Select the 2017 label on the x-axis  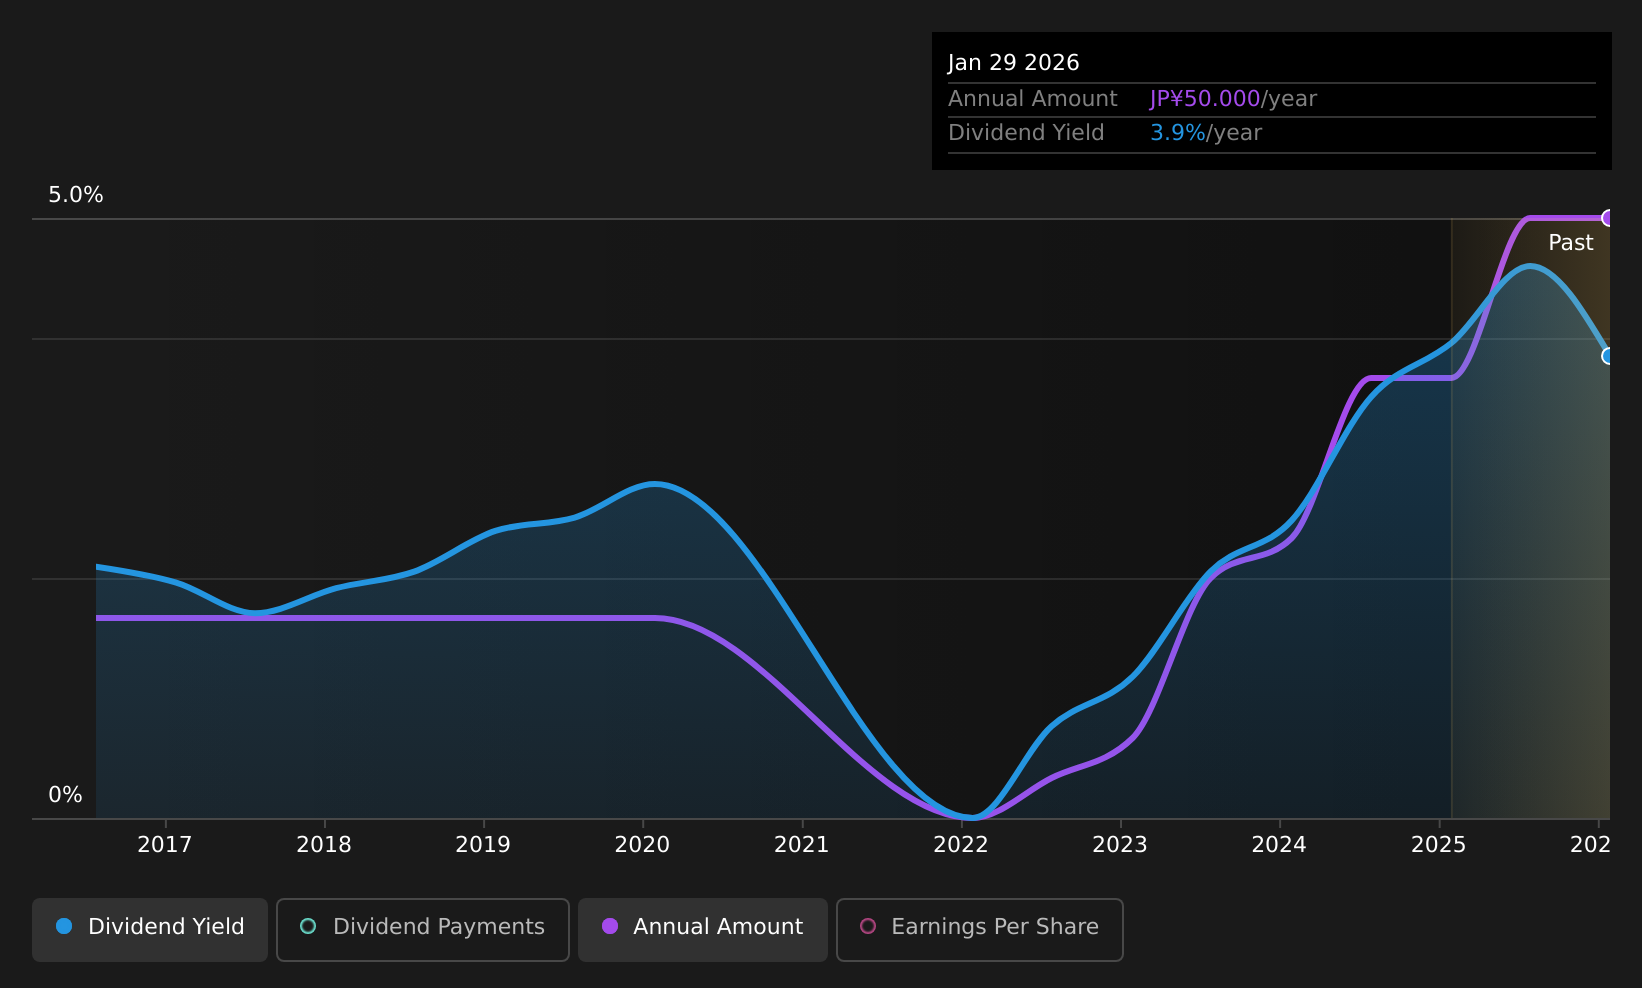click(x=164, y=845)
